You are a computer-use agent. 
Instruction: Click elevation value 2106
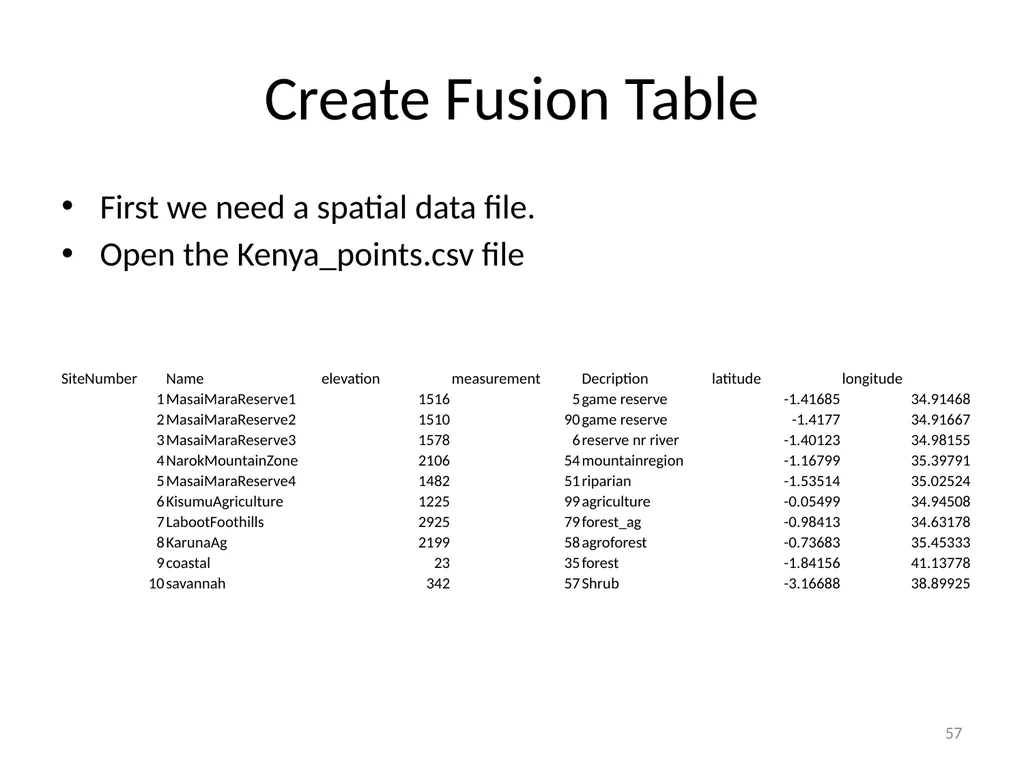pos(434,460)
